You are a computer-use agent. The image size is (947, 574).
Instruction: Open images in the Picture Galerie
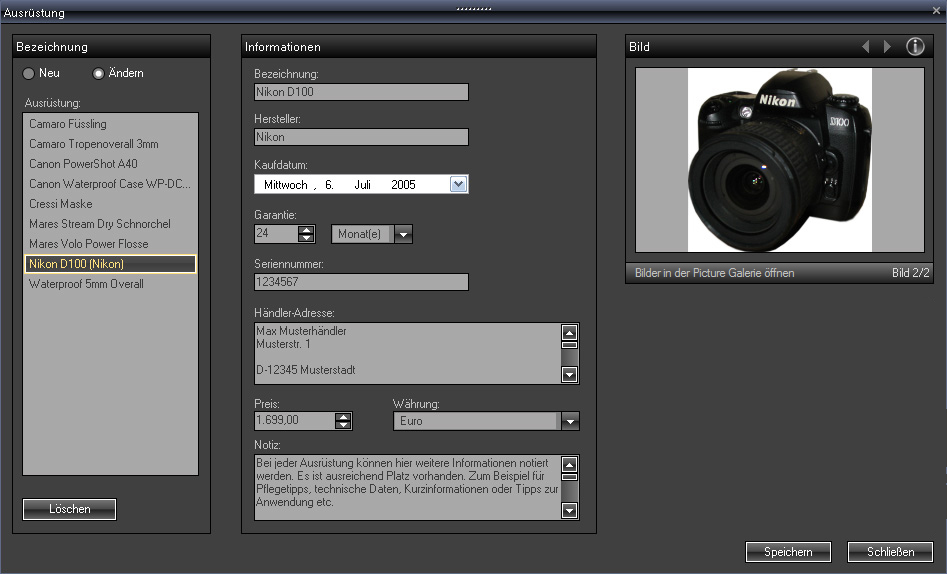(x=714, y=273)
